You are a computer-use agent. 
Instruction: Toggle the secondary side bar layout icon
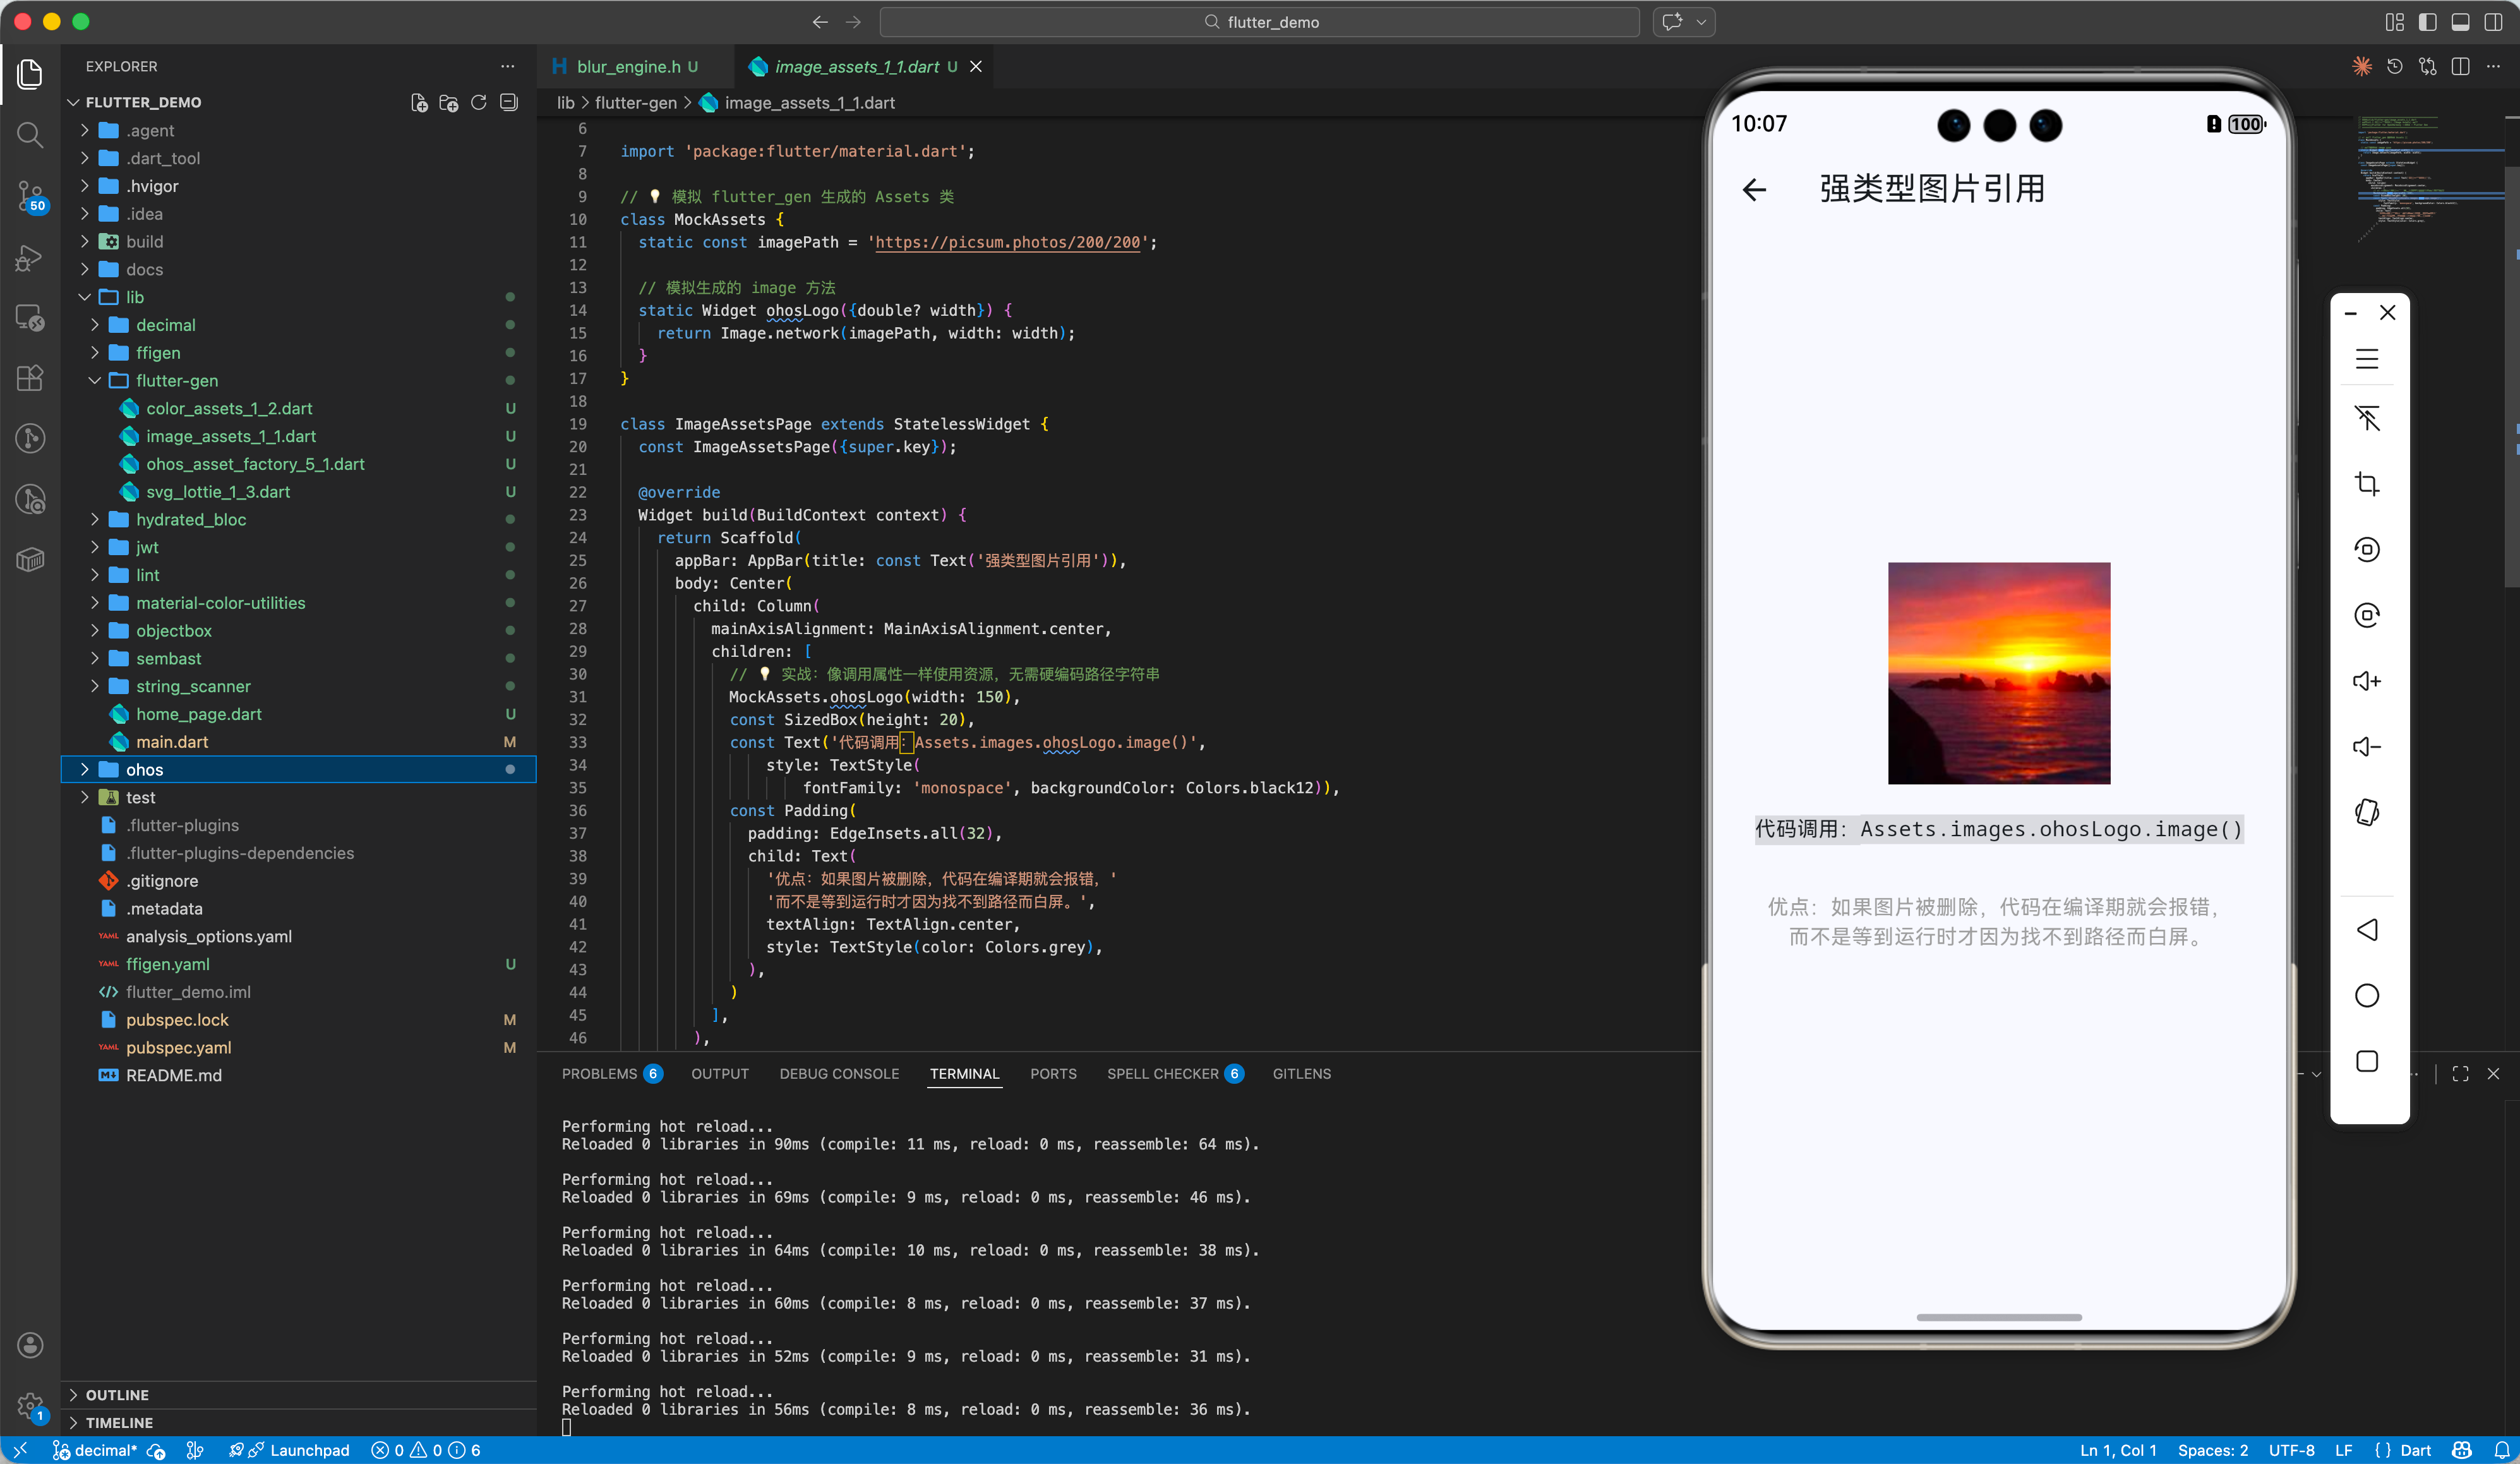coord(2493,22)
